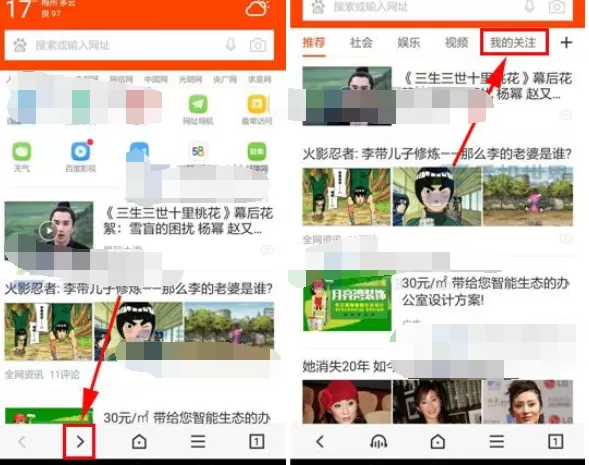Tap the back arrow in left screen's toolbar
The image size is (589, 465).
(22, 441)
